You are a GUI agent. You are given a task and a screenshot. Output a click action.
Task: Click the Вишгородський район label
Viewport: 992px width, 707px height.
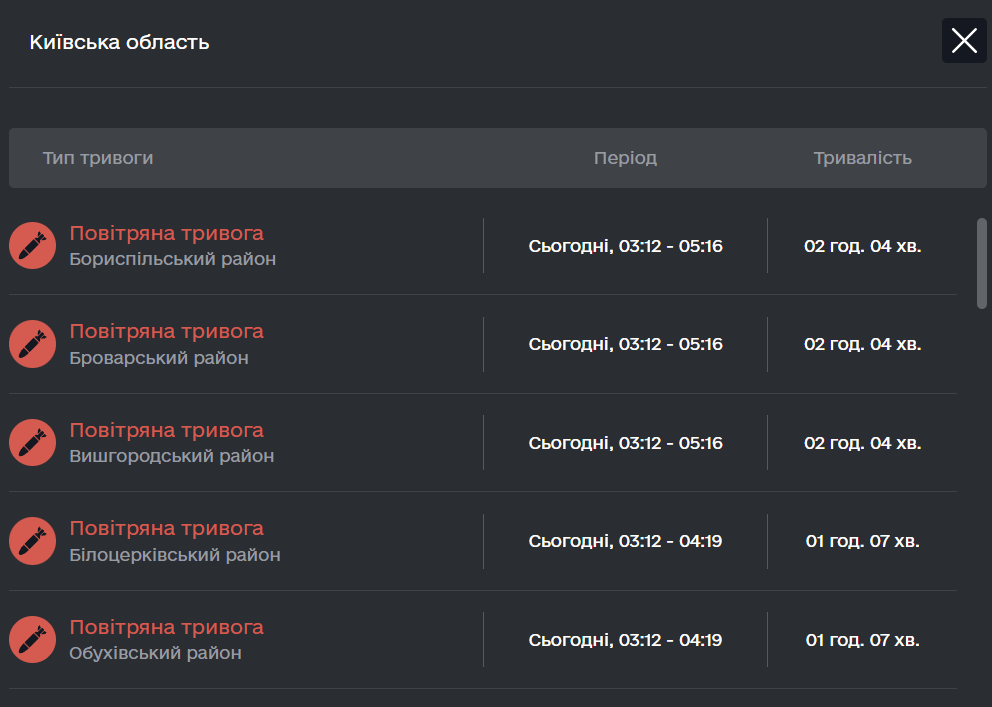click(171, 456)
